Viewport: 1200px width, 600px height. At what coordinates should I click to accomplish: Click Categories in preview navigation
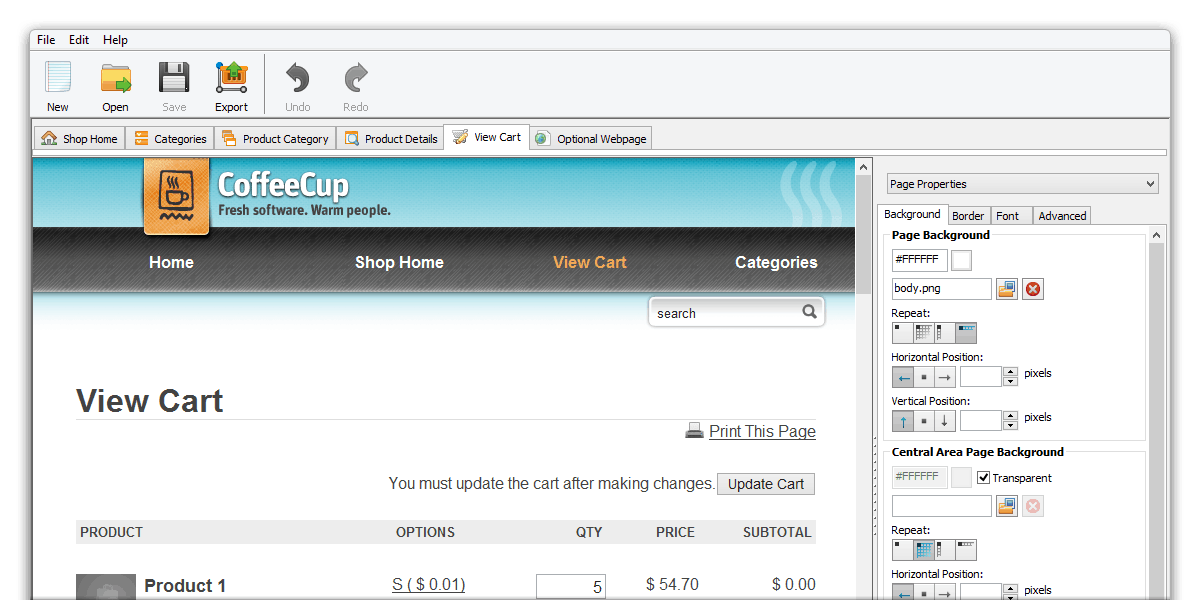pyautogui.click(x=776, y=262)
